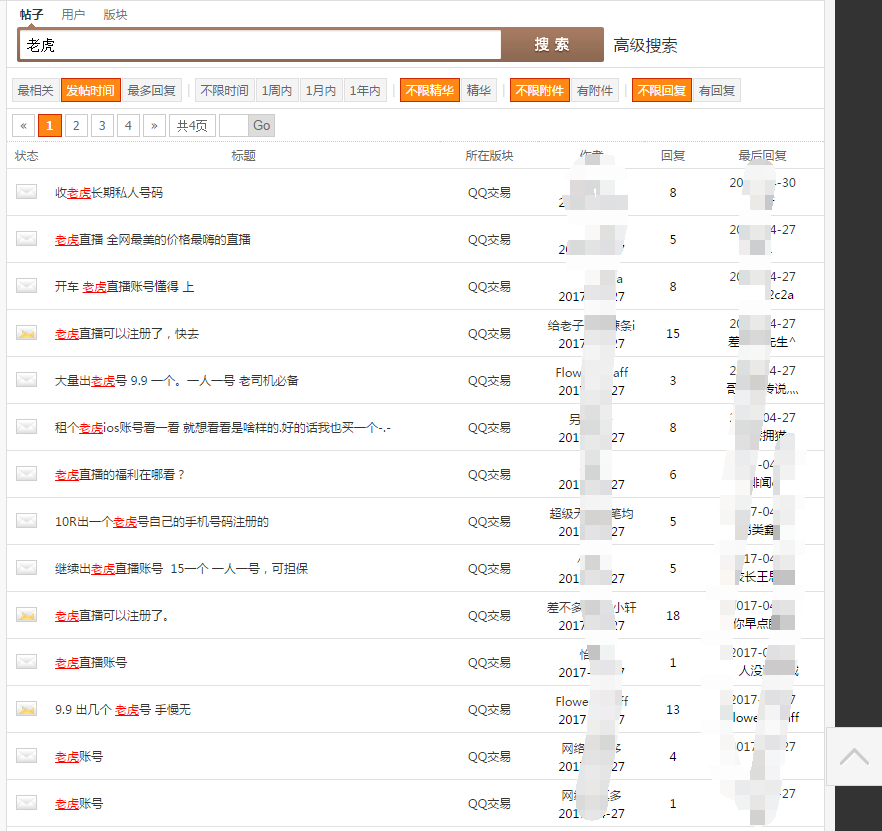Click the hot-thread envelope icon for 老虎直播可以注册了，快去
The height and width of the screenshot is (831, 882).
26,333
